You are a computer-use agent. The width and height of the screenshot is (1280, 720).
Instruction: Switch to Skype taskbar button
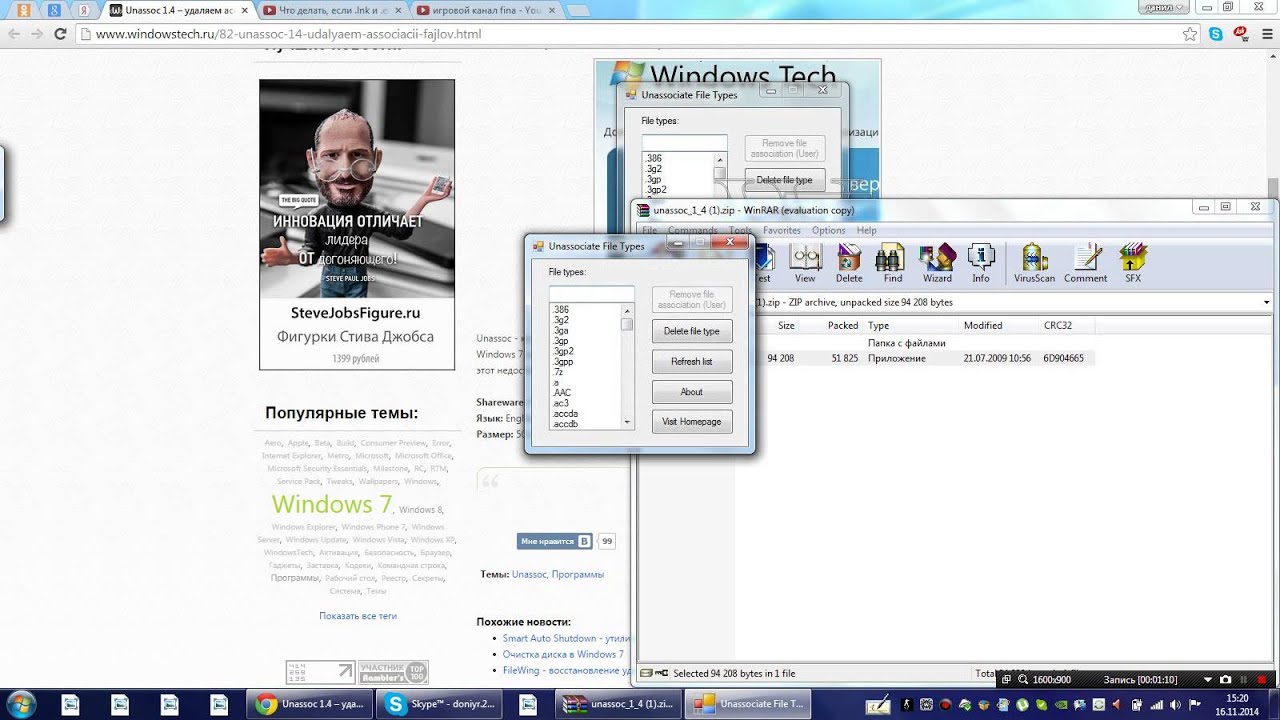pyautogui.click(x=439, y=704)
